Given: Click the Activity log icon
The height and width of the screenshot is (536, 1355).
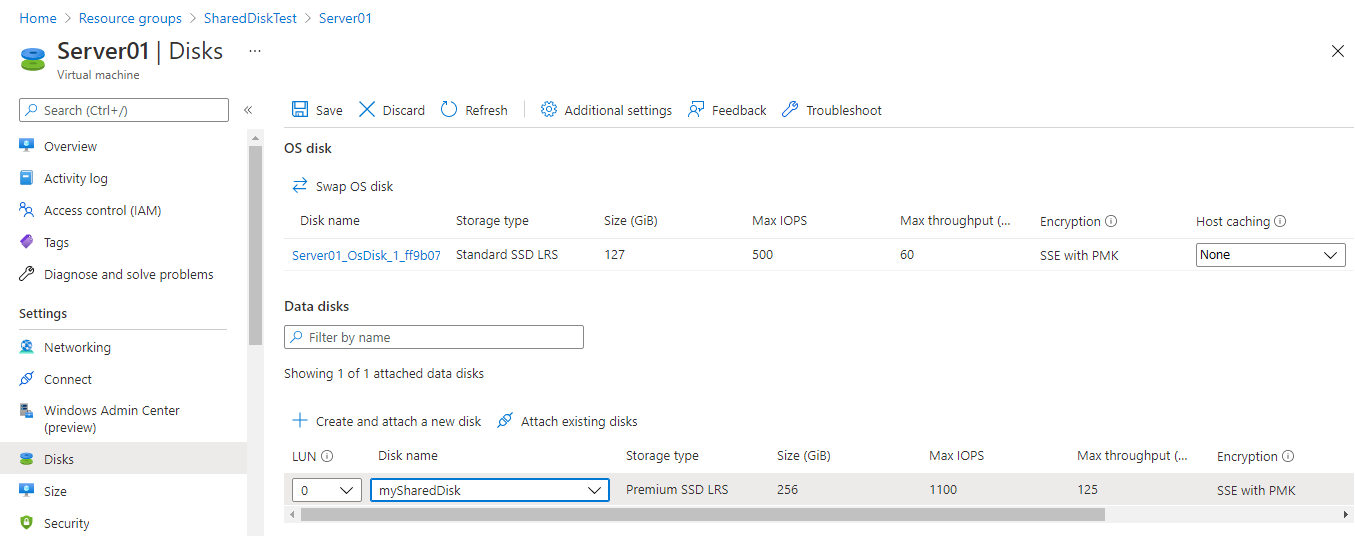Looking at the screenshot, I should point(27,178).
